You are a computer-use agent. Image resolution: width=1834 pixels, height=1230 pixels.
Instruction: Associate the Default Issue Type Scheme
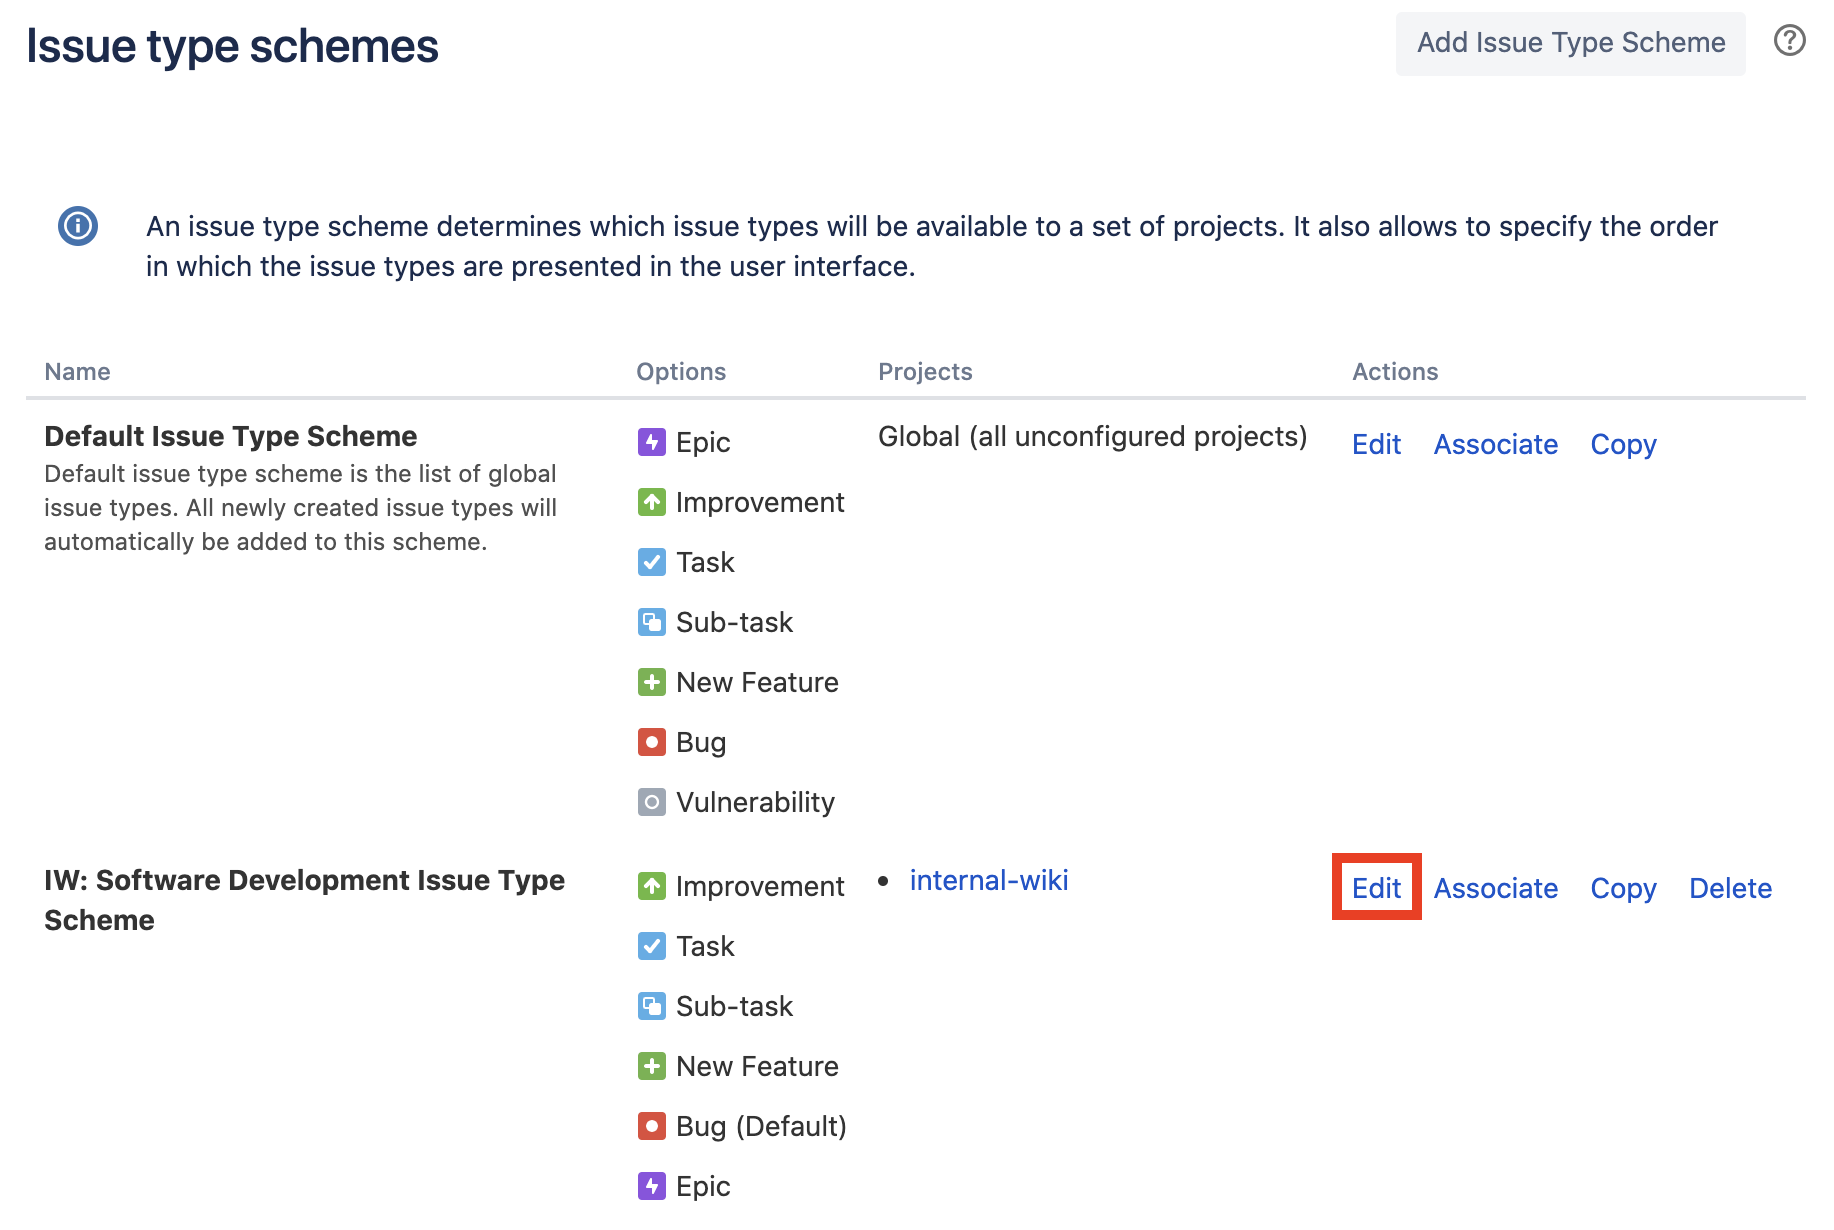1496,444
